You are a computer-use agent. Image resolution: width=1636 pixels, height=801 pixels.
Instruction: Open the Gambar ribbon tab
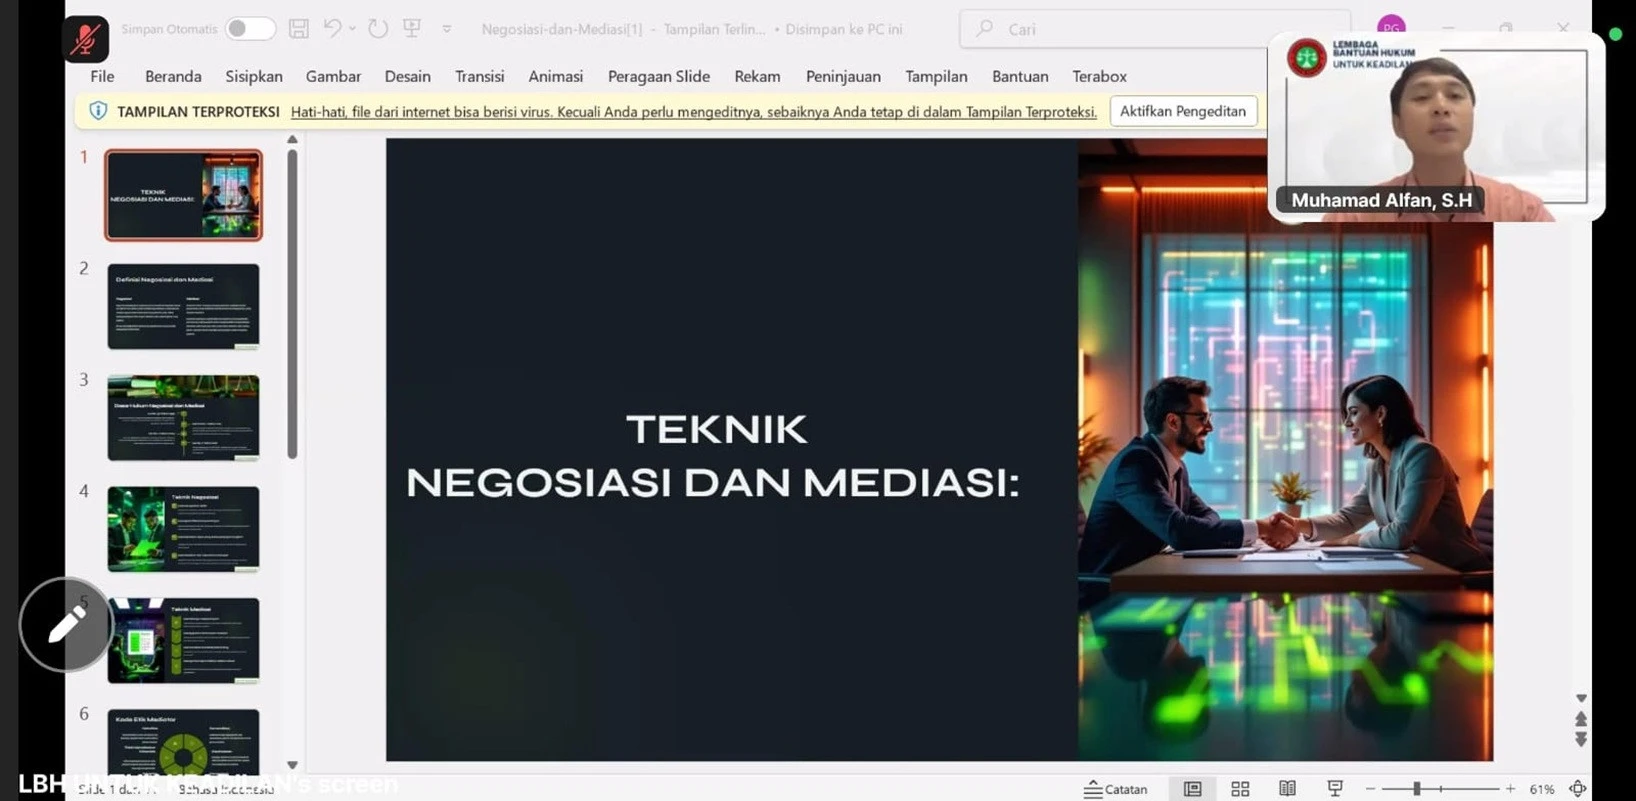333,76
